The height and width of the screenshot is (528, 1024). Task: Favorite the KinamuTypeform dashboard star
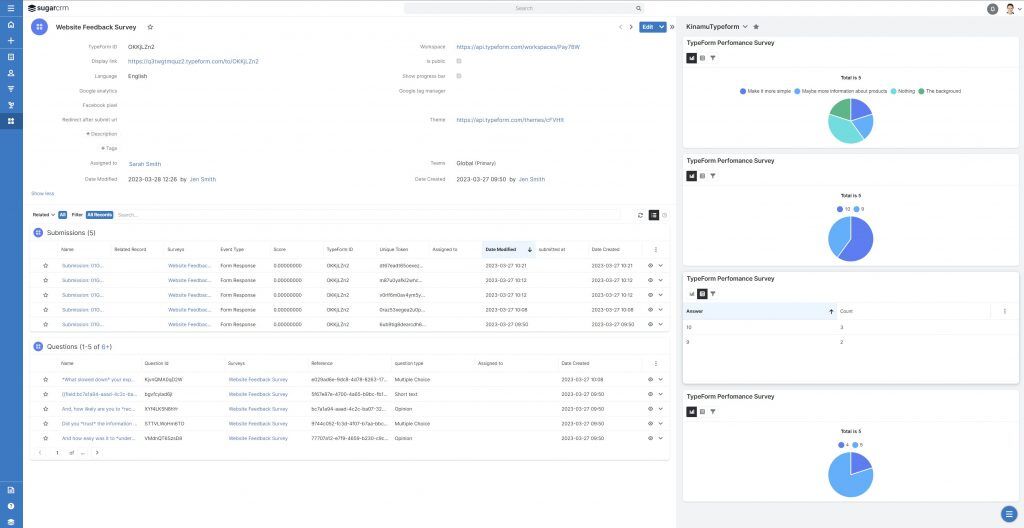[x=756, y=27]
